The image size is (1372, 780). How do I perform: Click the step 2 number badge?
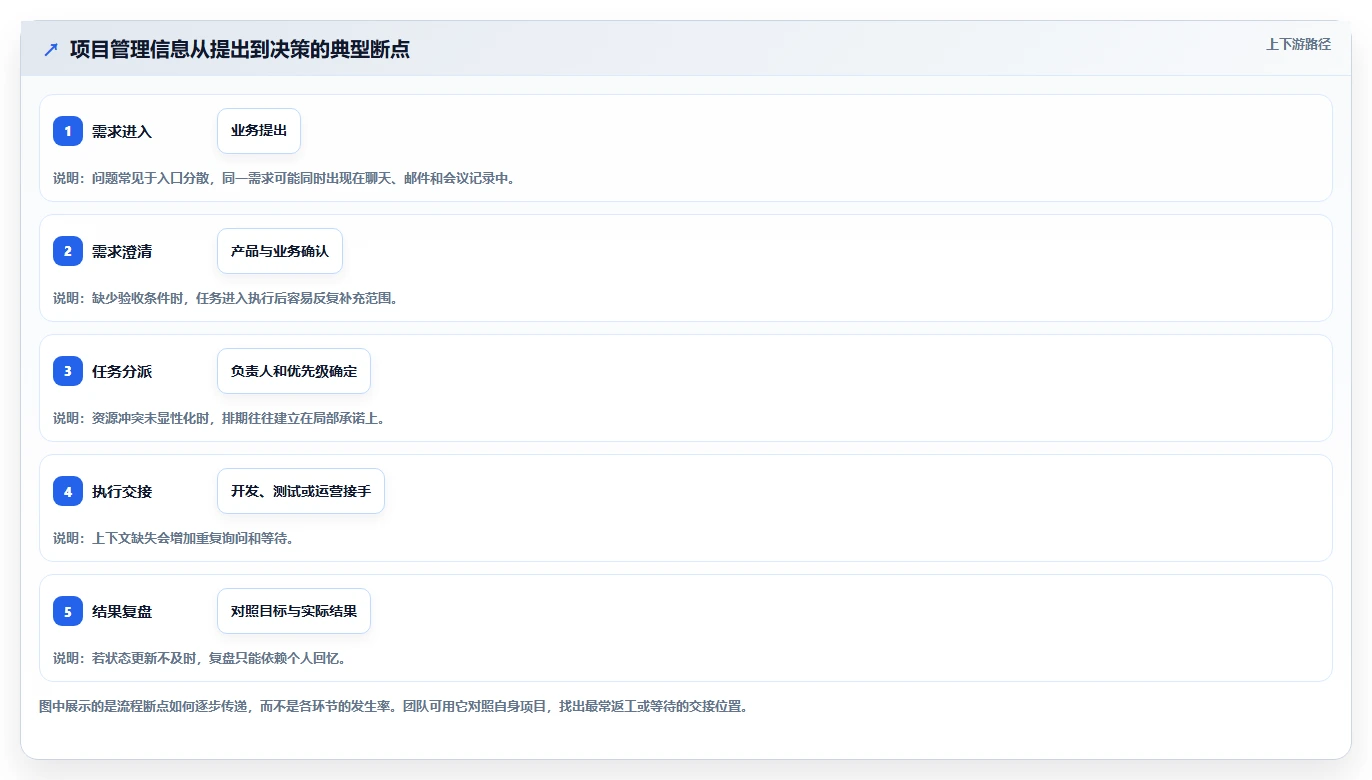pyautogui.click(x=68, y=251)
